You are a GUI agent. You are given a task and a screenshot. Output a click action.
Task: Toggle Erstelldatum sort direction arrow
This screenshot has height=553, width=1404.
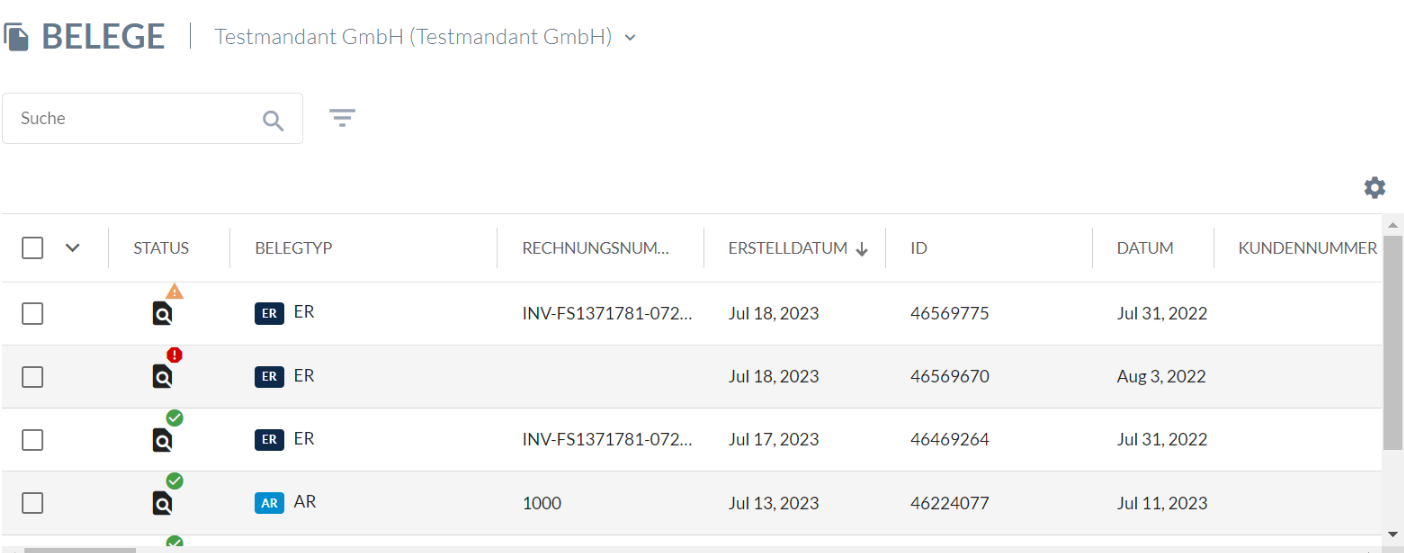(862, 249)
